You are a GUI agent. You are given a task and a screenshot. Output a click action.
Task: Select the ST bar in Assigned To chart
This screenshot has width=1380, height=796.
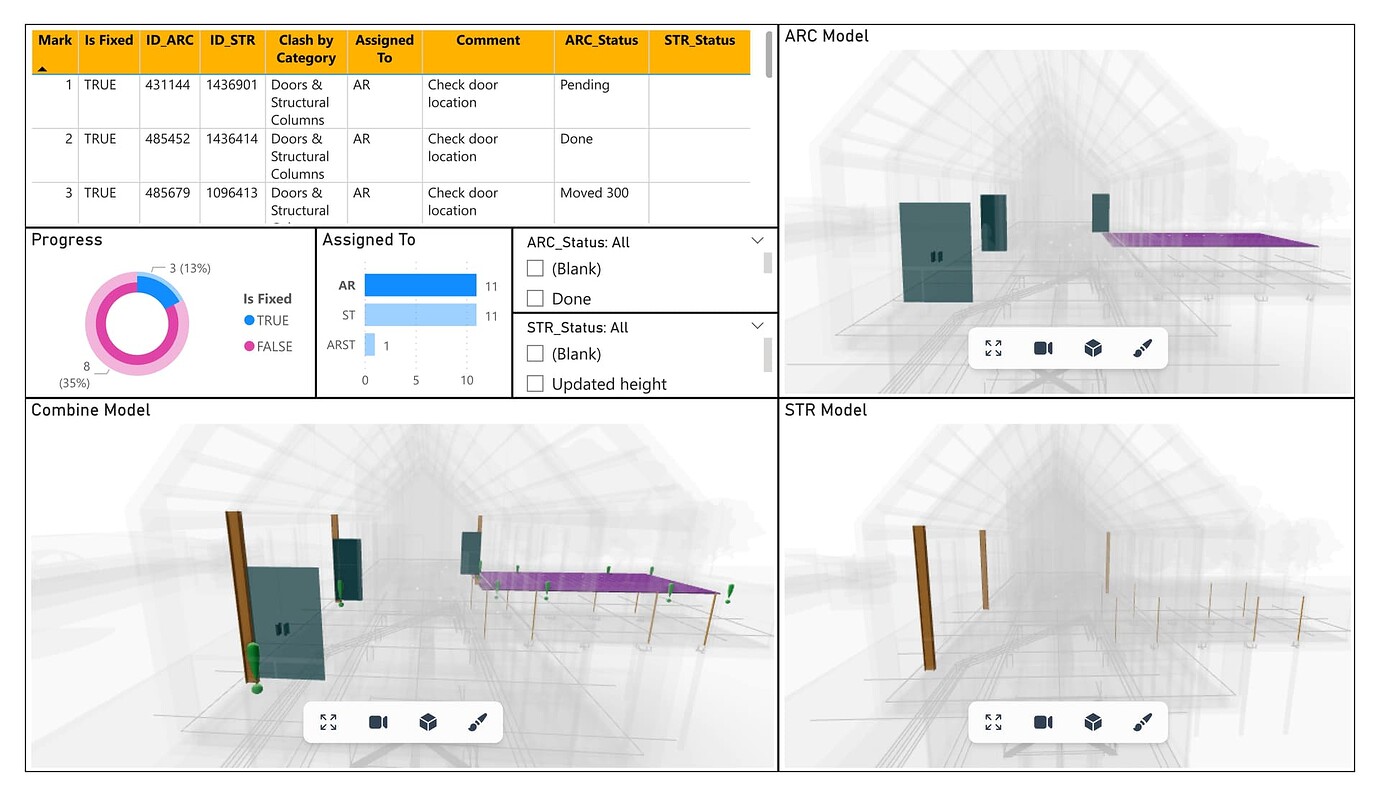[420, 315]
